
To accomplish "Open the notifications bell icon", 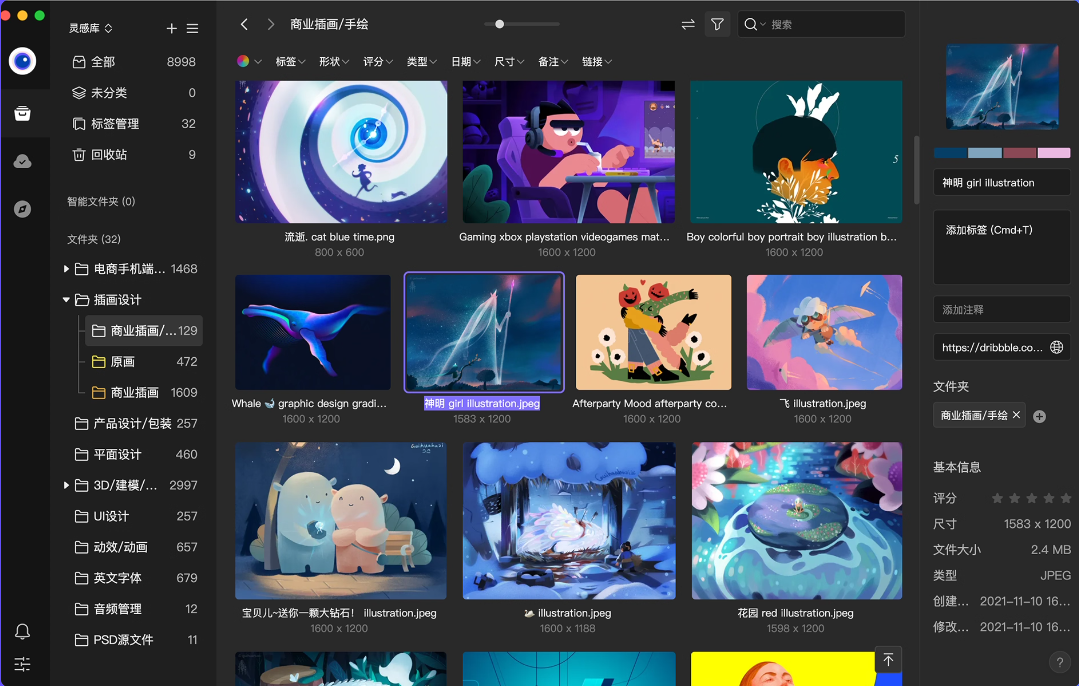I will point(23,632).
